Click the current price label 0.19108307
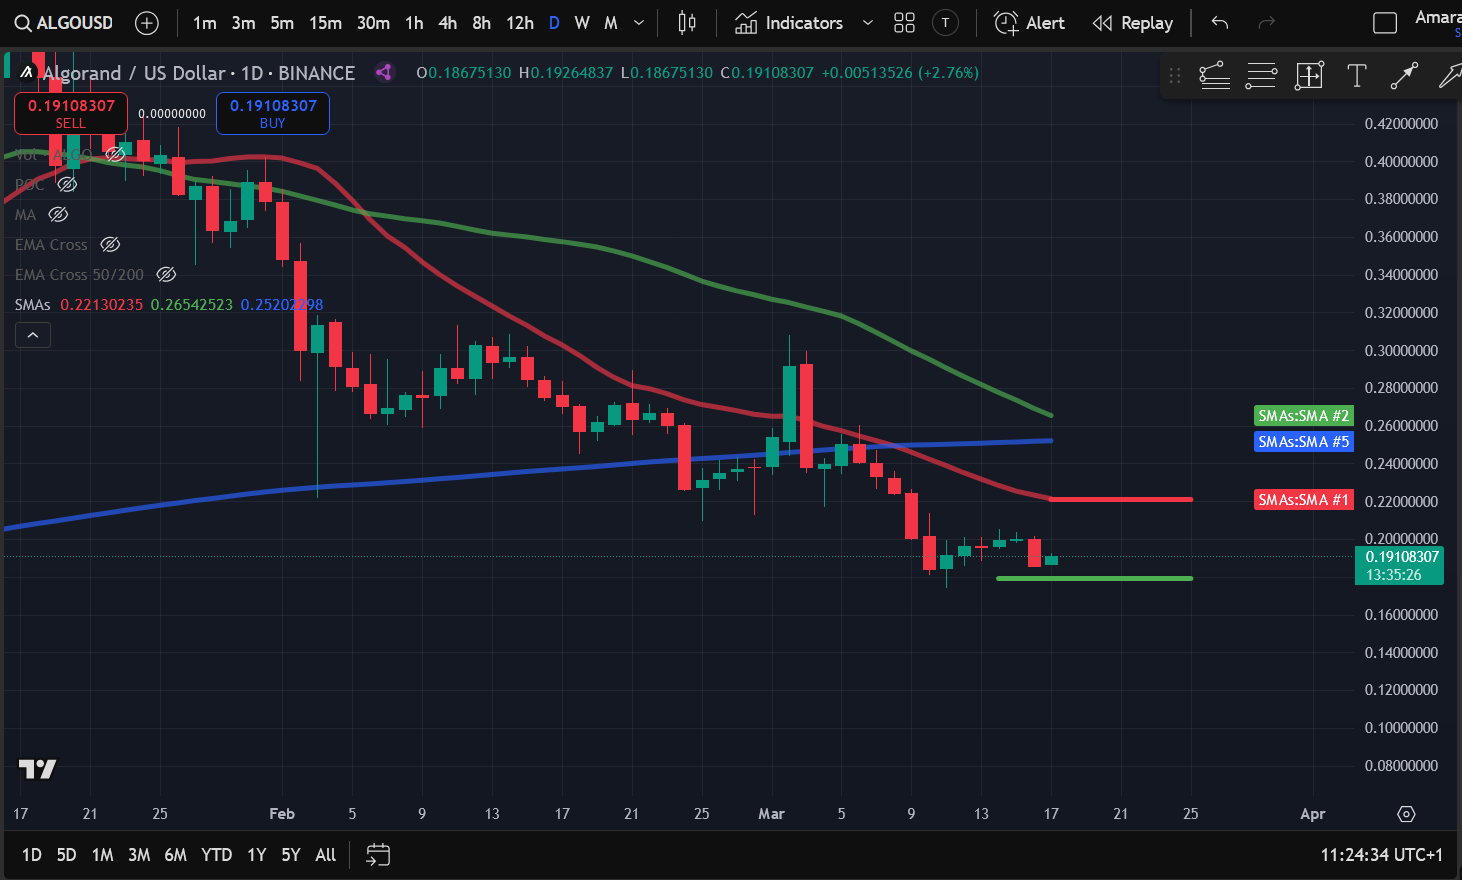Screen dimensions: 1462x880 click(x=1399, y=566)
